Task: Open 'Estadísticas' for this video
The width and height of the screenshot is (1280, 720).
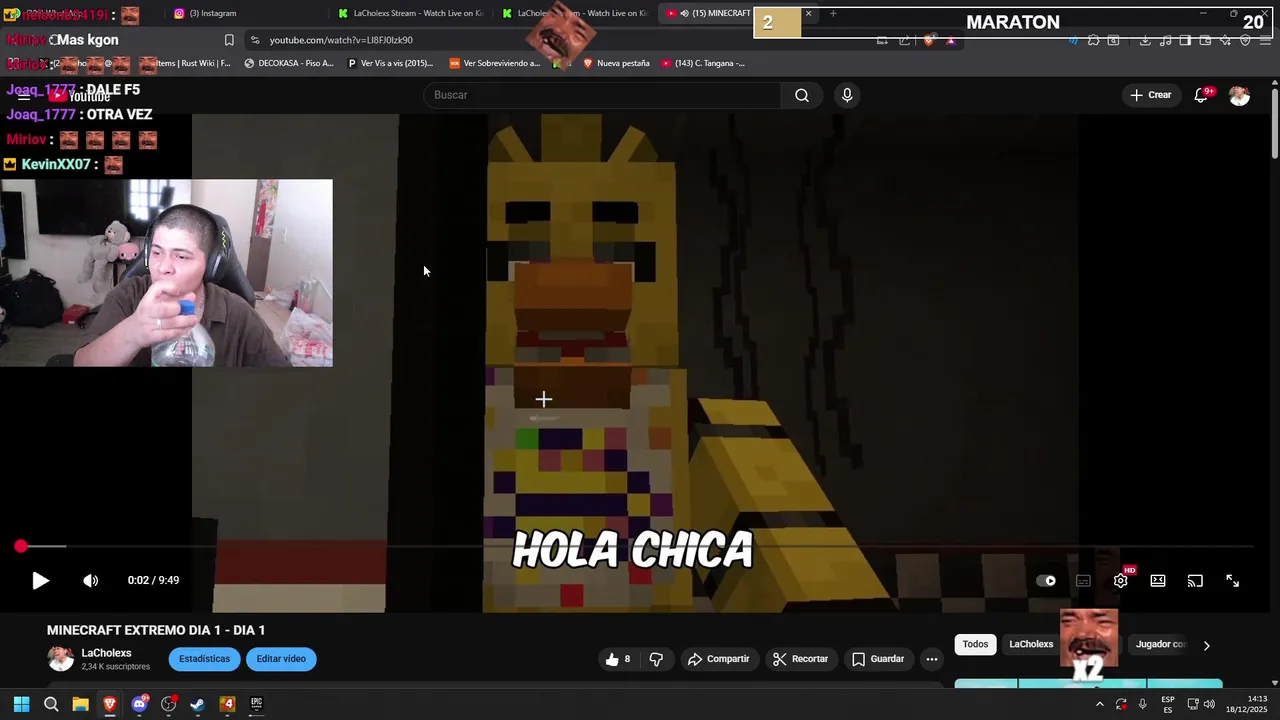Action: tap(204, 659)
